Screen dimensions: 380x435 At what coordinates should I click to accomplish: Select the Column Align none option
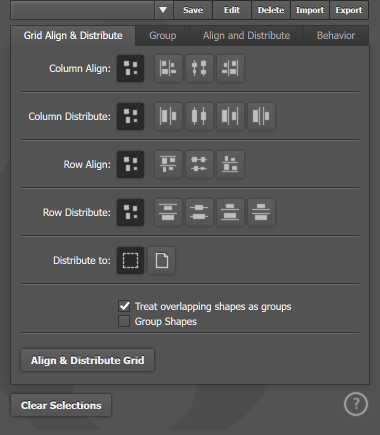point(130,68)
